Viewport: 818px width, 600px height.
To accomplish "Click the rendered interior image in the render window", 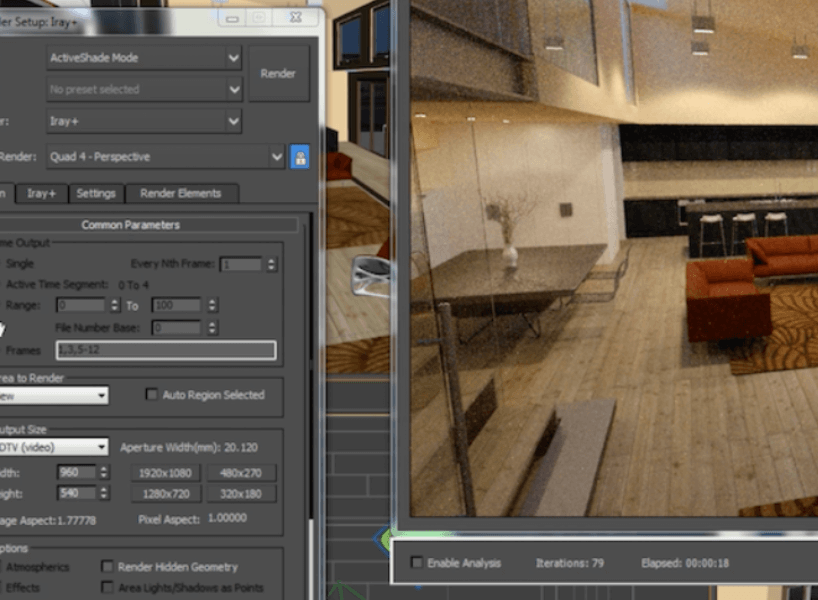I will 614,258.
